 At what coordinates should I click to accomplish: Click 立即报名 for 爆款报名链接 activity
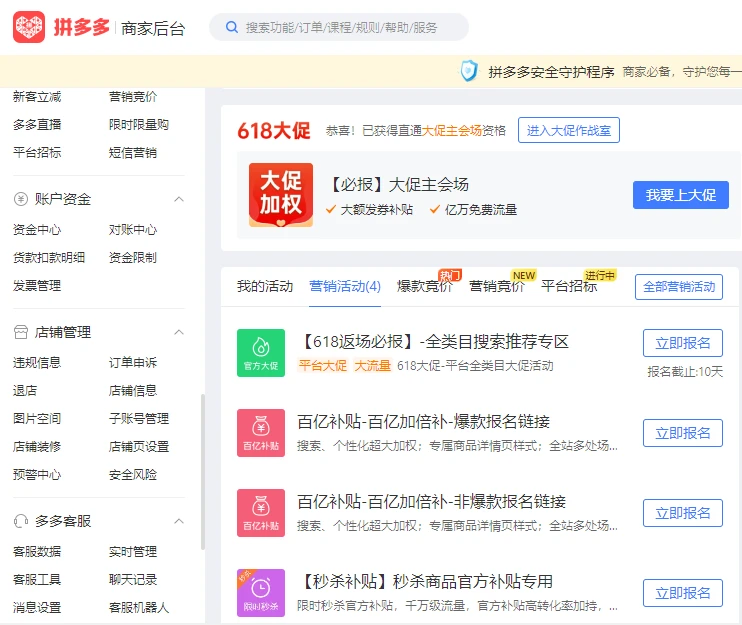point(683,433)
